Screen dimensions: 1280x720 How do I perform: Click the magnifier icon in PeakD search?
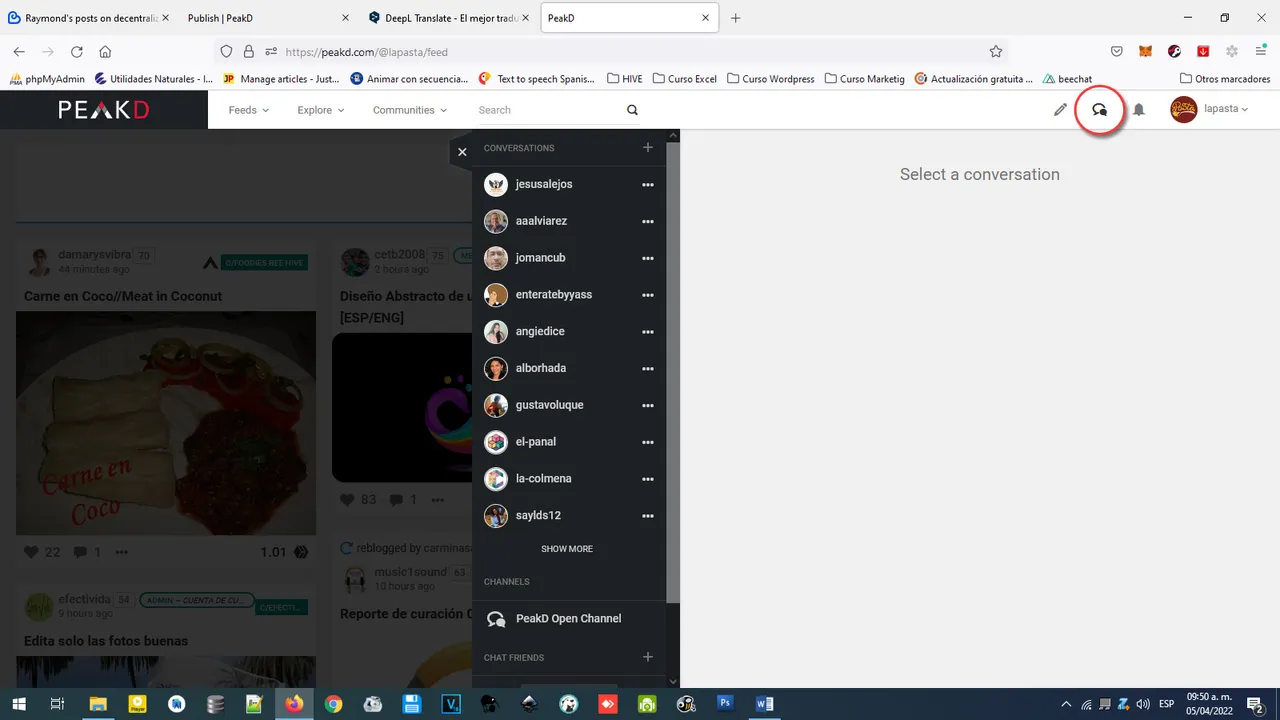tap(632, 110)
